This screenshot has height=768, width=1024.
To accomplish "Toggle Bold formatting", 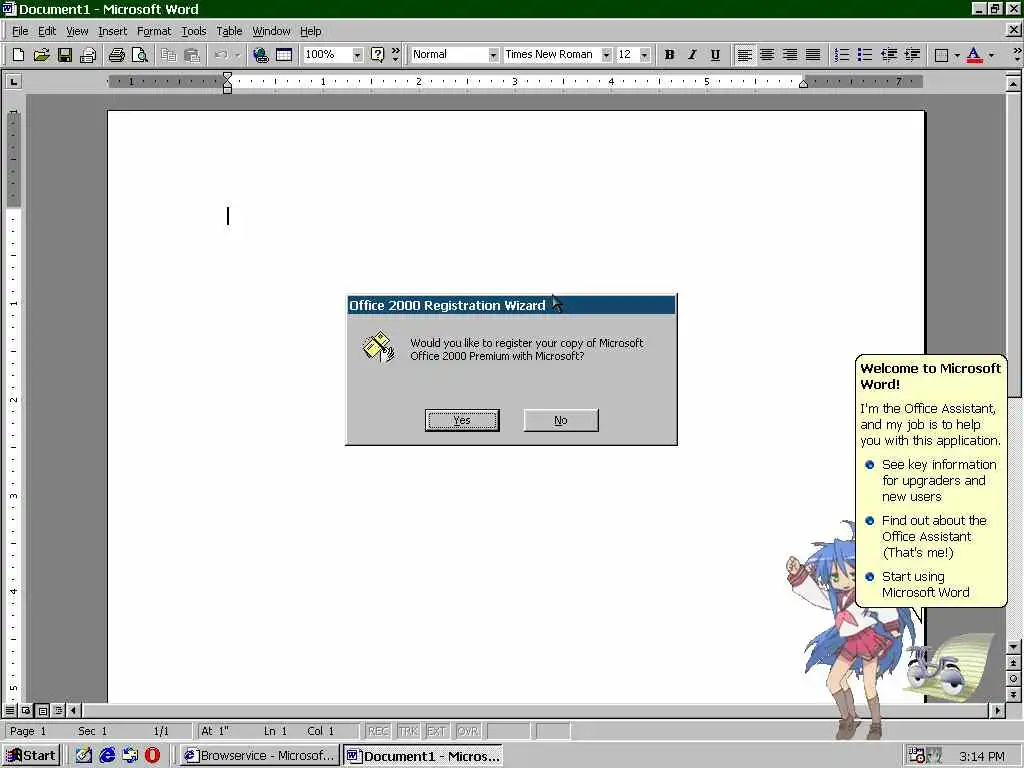I will [669, 55].
